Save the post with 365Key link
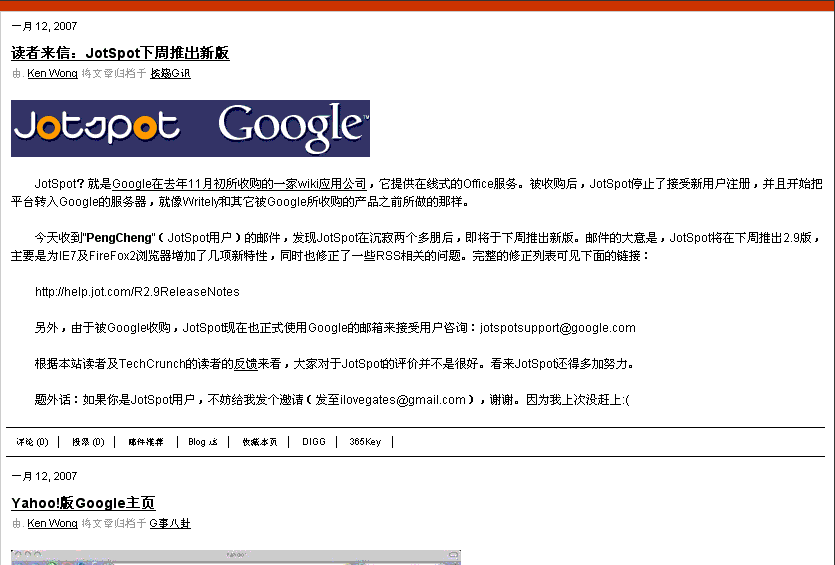 point(365,442)
